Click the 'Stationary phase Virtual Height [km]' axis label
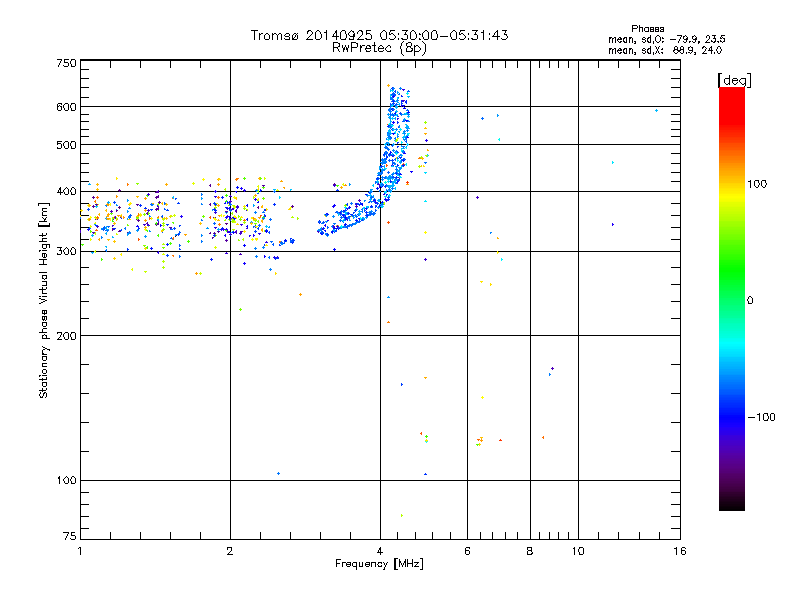This screenshot has height=600, width=800. coord(44,300)
